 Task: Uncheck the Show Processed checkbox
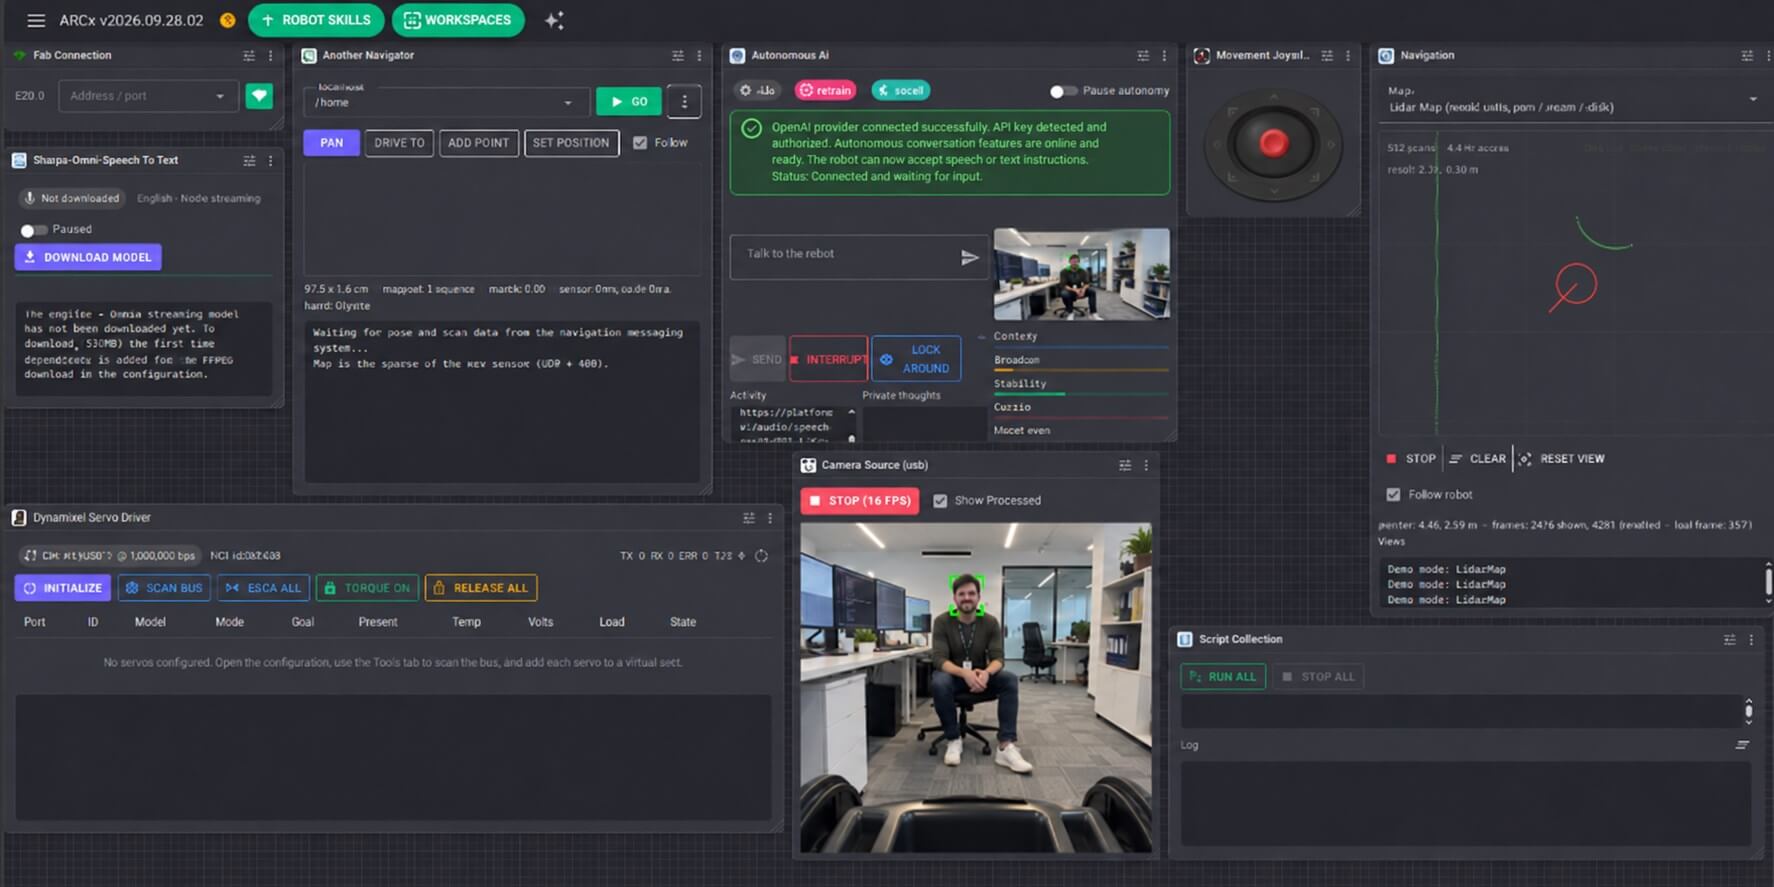point(940,501)
